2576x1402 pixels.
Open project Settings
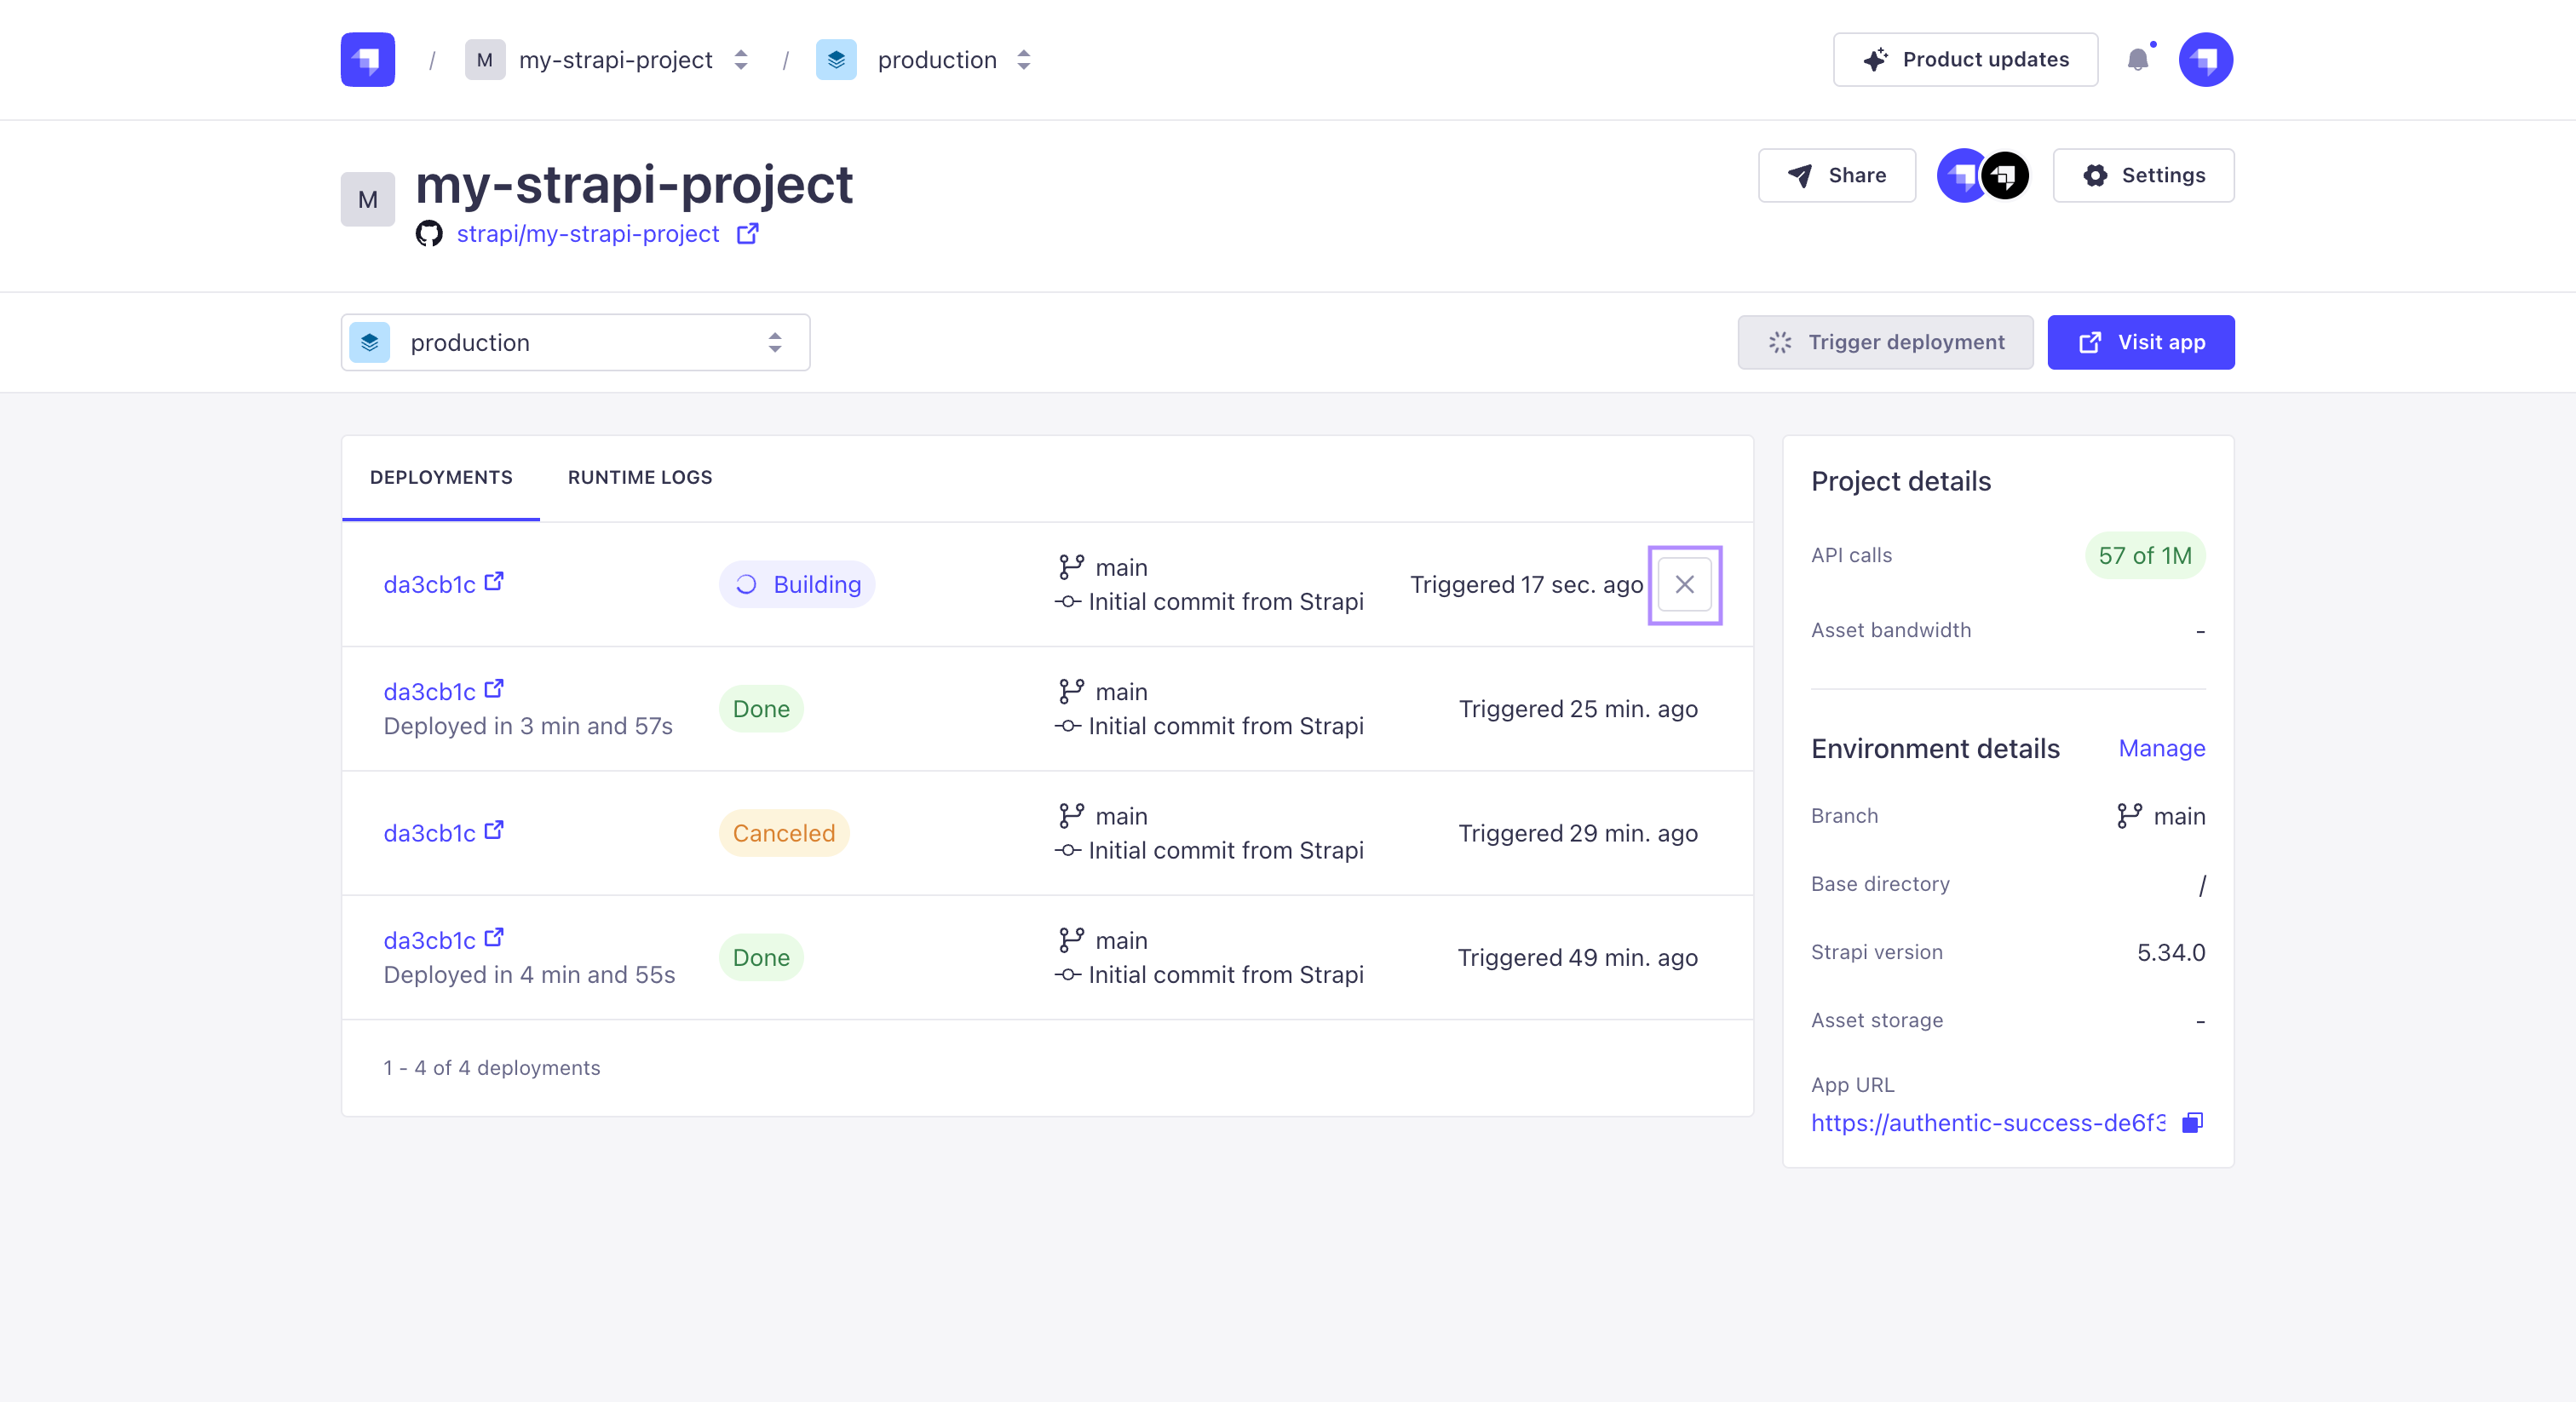[x=2143, y=176]
